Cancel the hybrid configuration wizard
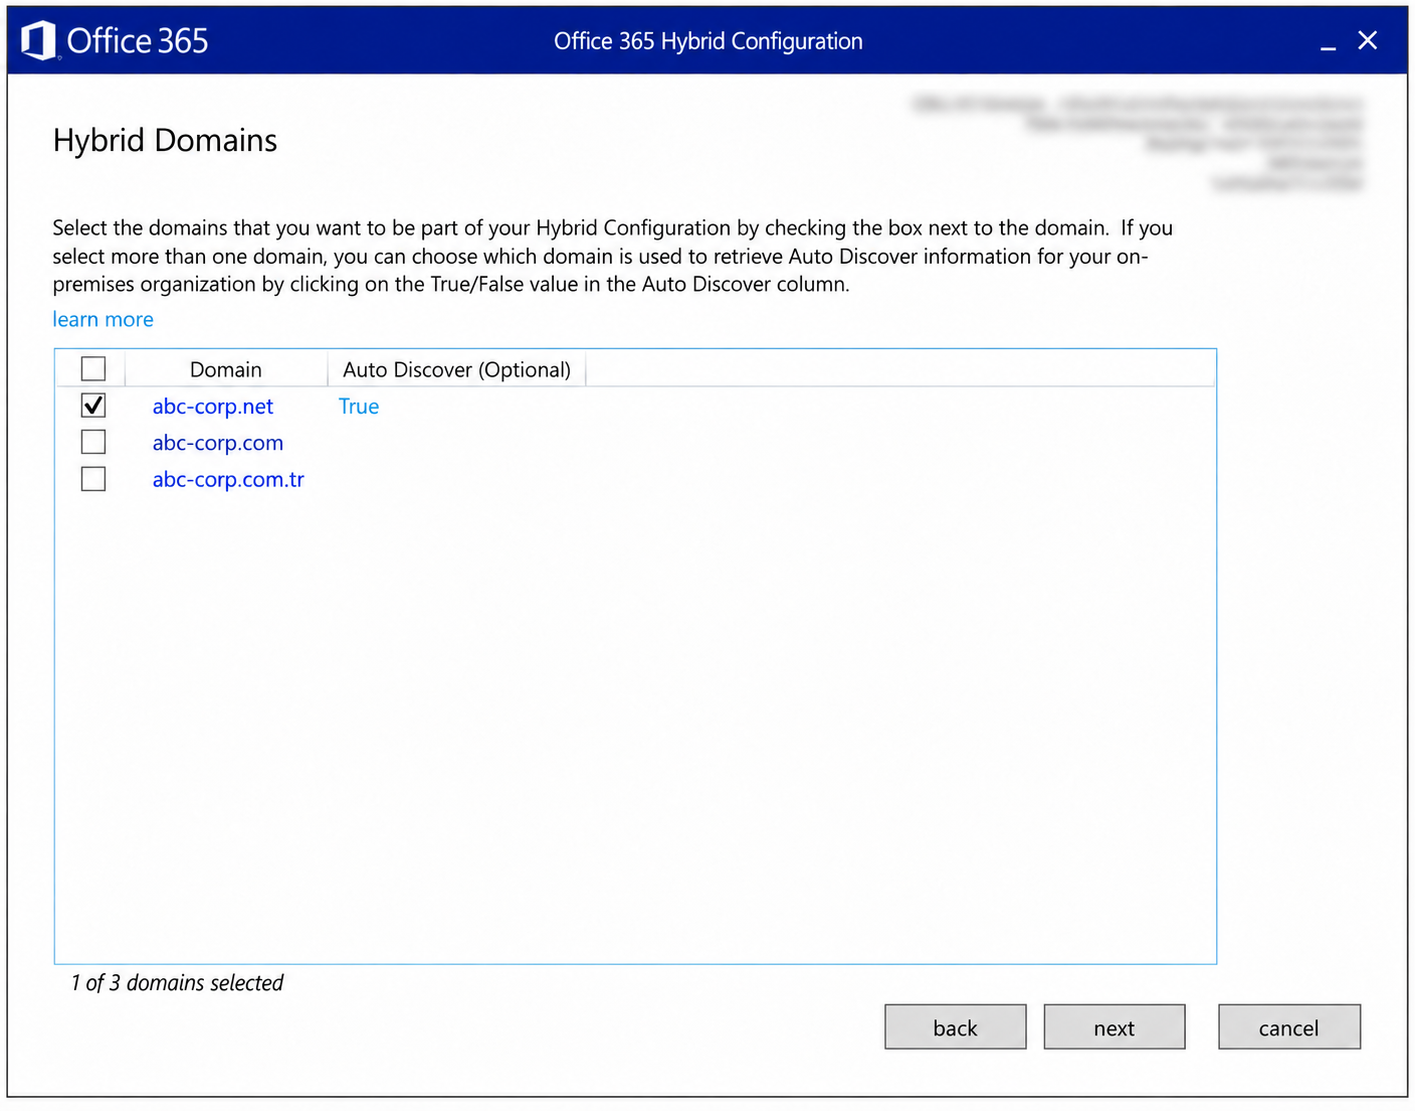This screenshot has height=1111, width=1415. pyautogui.click(x=1289, y=1027)
